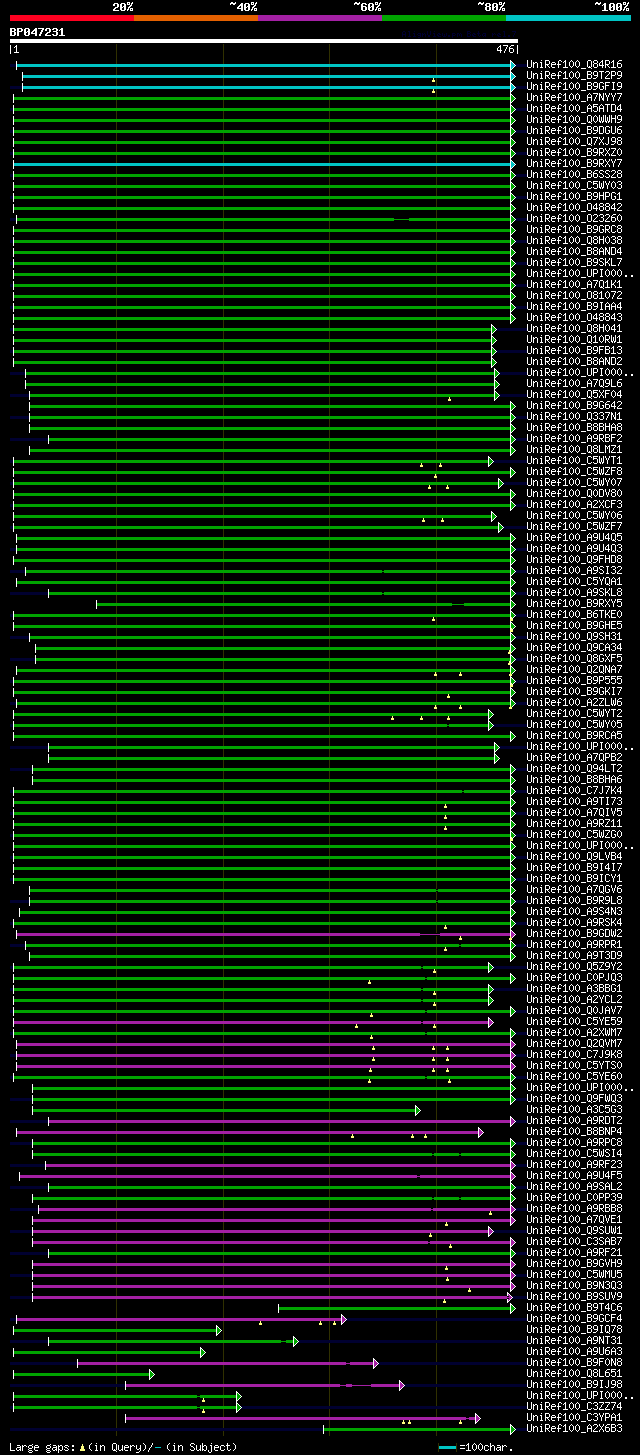The height and width of the screenshot is (1455, 640).
Task: Choose hit UniRef100_Q8H041
Action: (574, 328)
